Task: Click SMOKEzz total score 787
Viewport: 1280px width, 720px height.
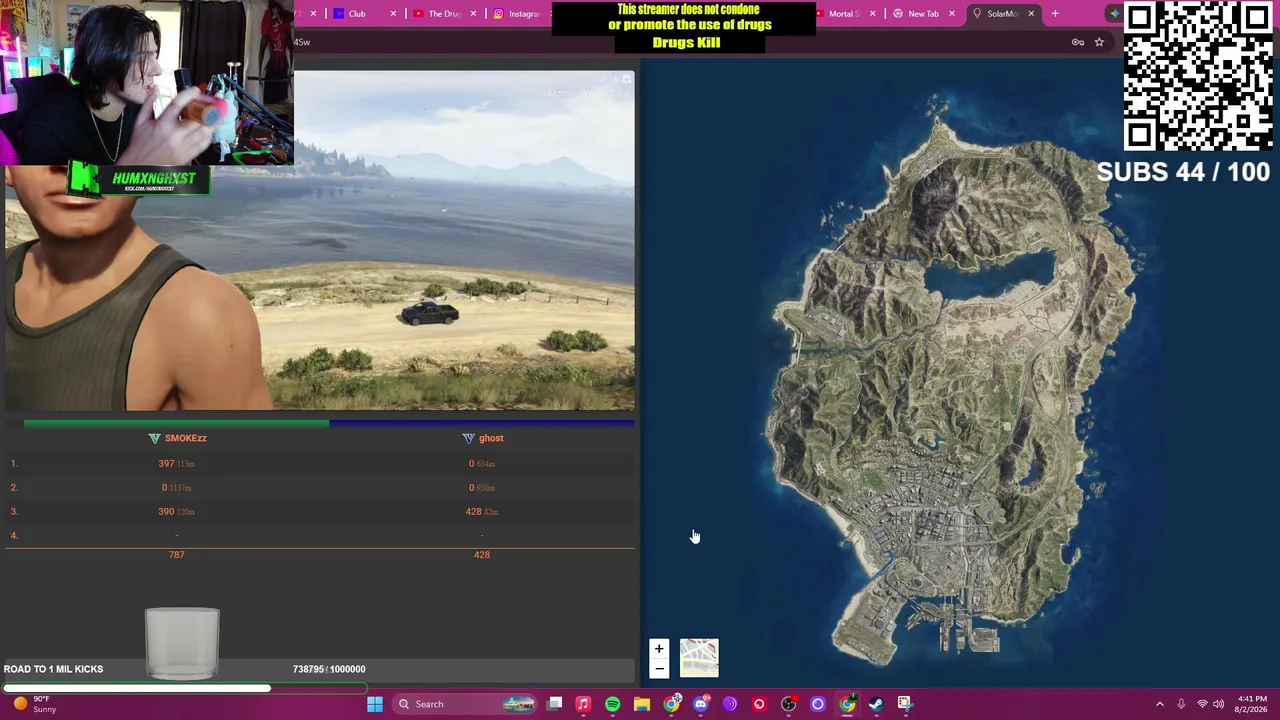Action: coord(176,555)
